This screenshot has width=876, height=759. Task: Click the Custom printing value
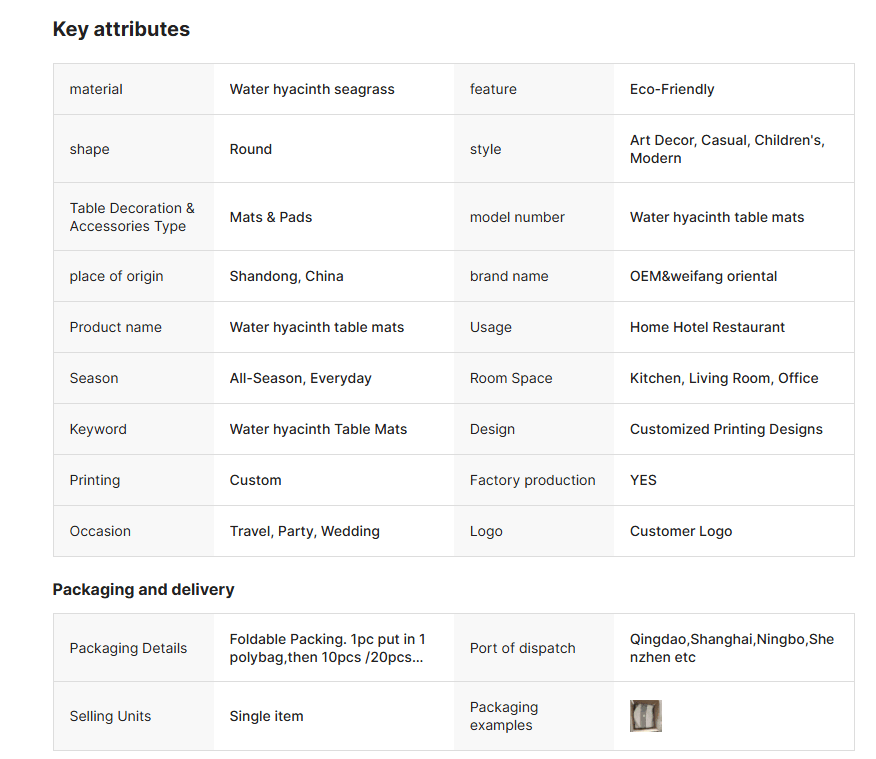255,480
